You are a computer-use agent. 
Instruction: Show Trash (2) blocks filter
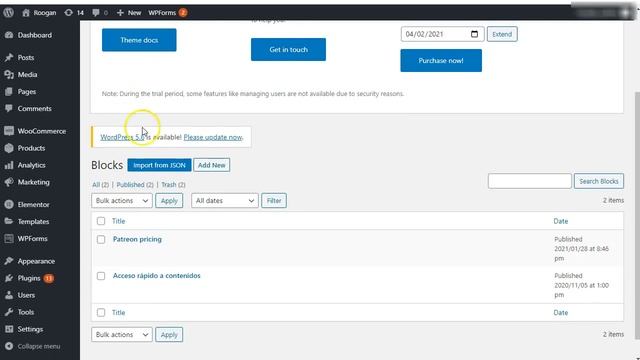[x=173, y=185]
